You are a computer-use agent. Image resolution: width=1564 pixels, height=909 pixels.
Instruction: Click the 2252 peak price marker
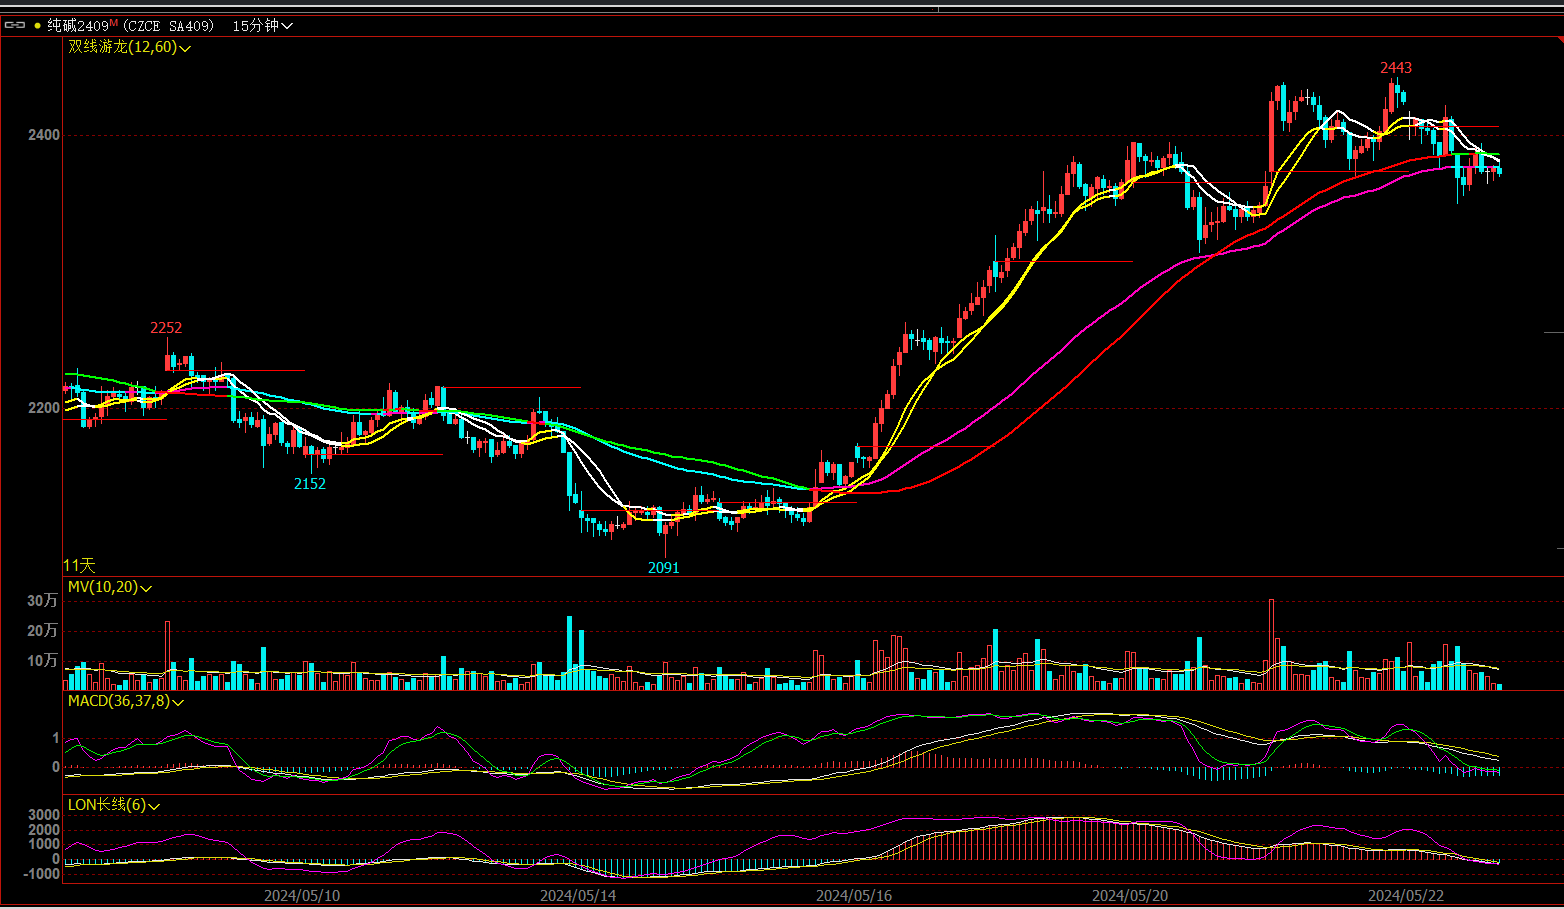(166, 328)
